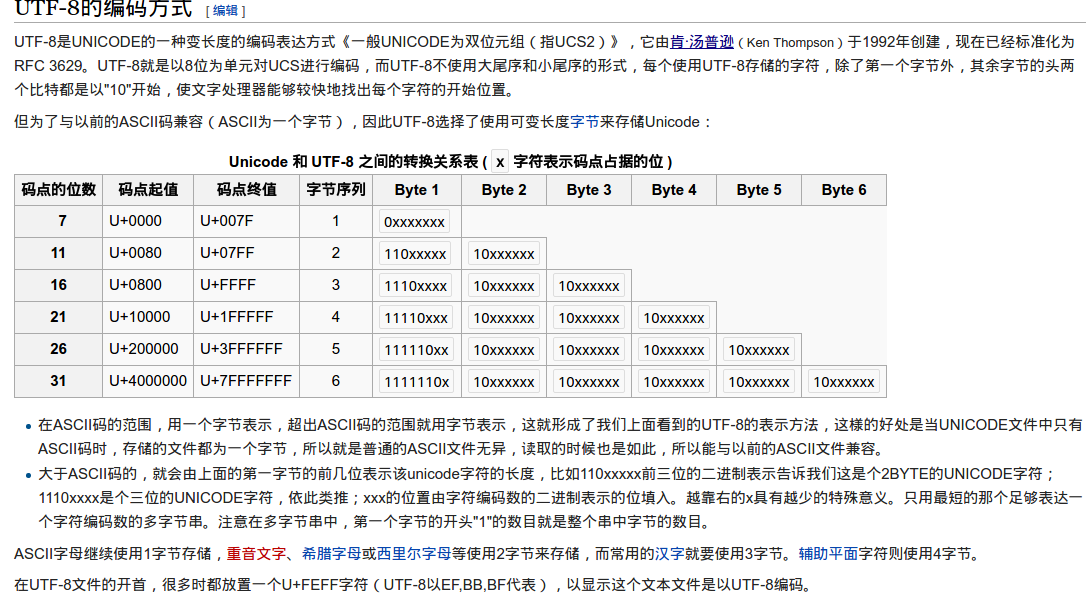The height and width of the screenshot is (602, 1086).
Task: Click the Byte 3 value in the U+0800 row
Action: coord(589,286)
